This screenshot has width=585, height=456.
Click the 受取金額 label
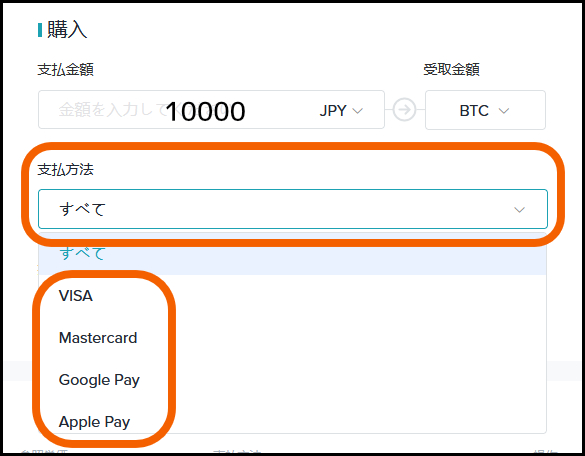(451, 70)
